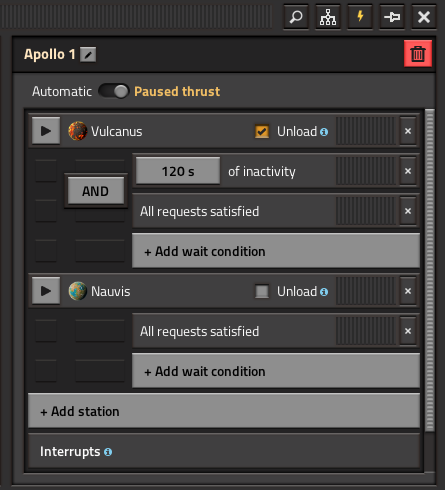Enable the Nauvis Unload checkbox
Image resolution: width=445 pixels, height=490 pixels.
(x=262, y=291)
